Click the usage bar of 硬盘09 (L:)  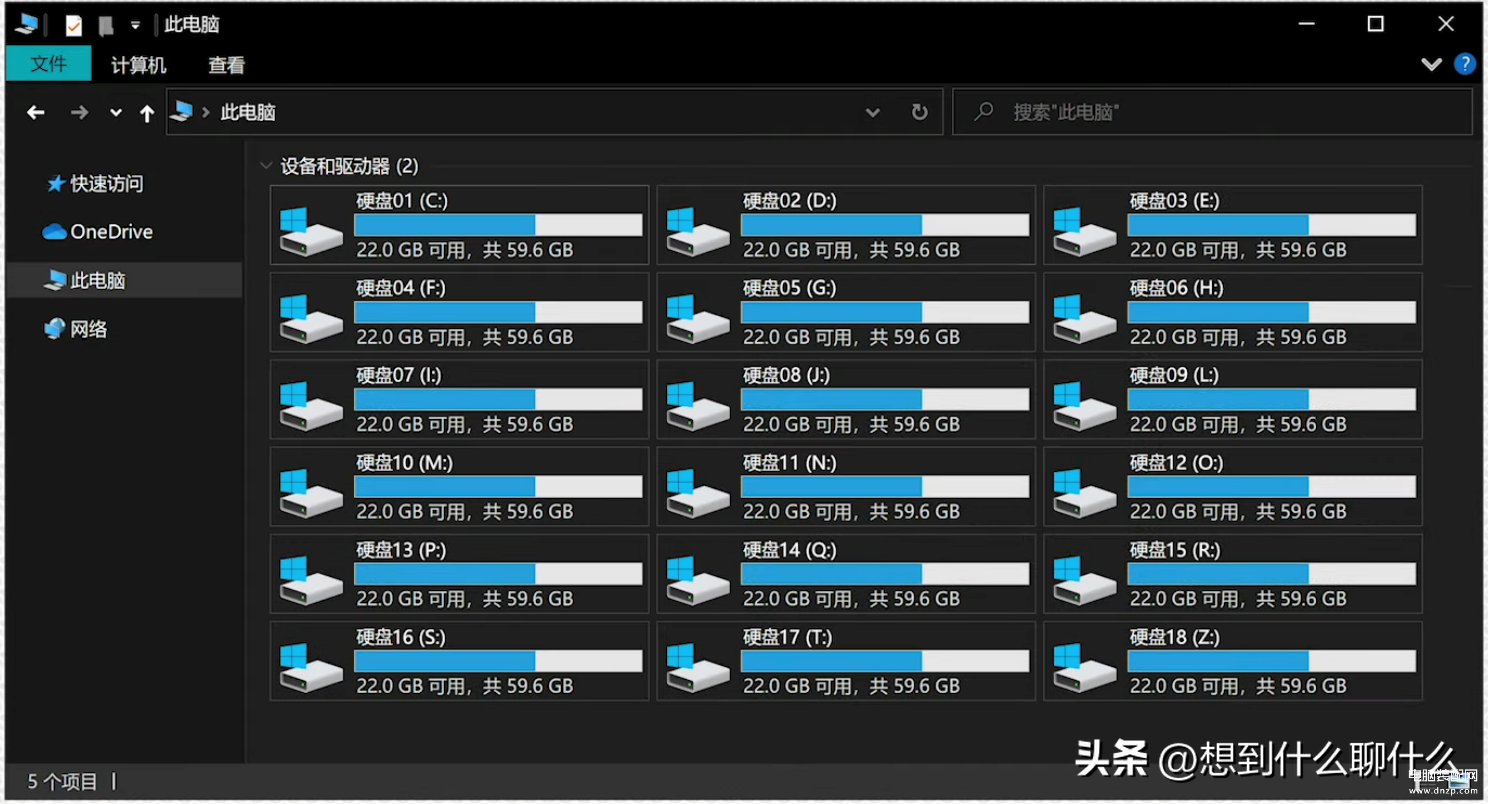[x=1272, y=399]
